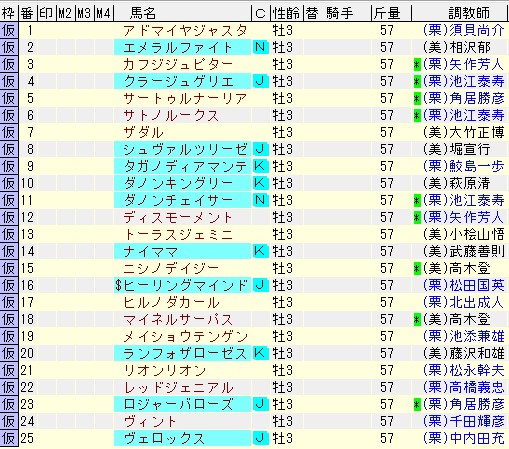Image resolution: width=509 pixels, height=449 pixels.
Task: Click the N badge beside エメラルファイト
Action: click(260, 47)
